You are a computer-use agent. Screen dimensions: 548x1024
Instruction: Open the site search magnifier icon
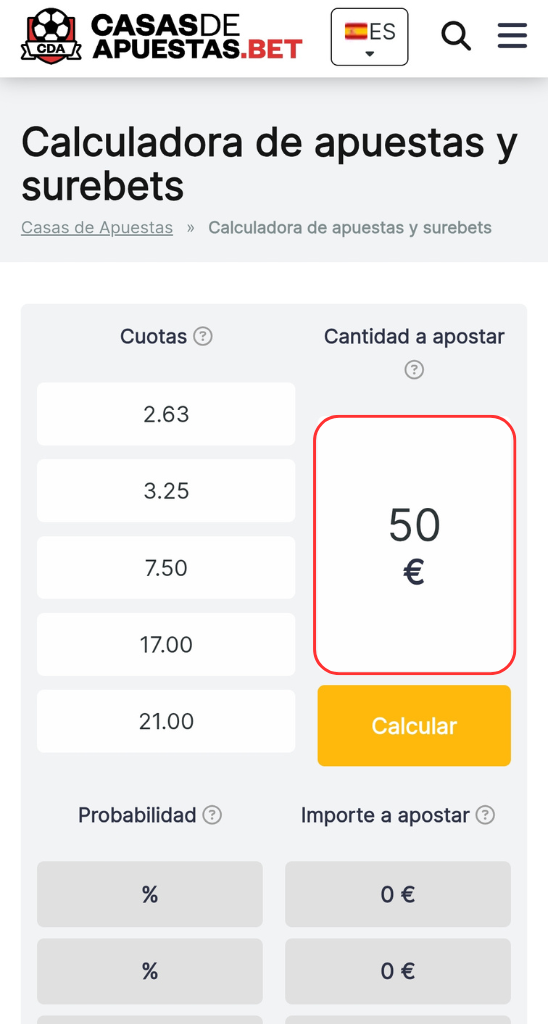(456, 36)
